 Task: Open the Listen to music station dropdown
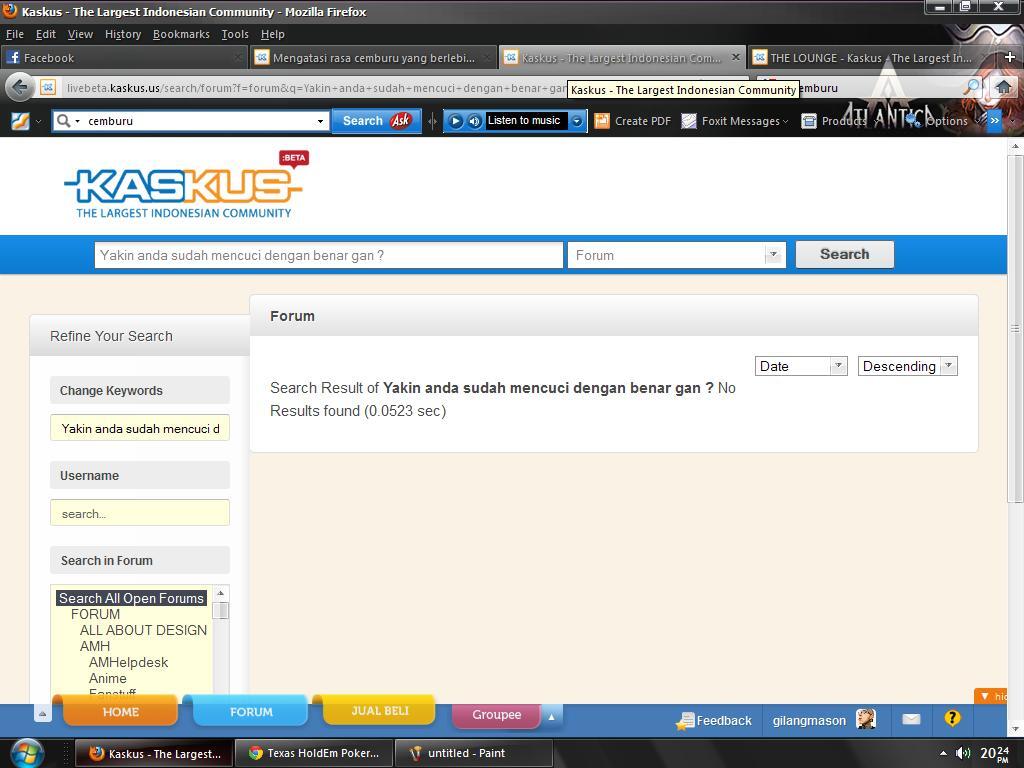click(577, 121)
